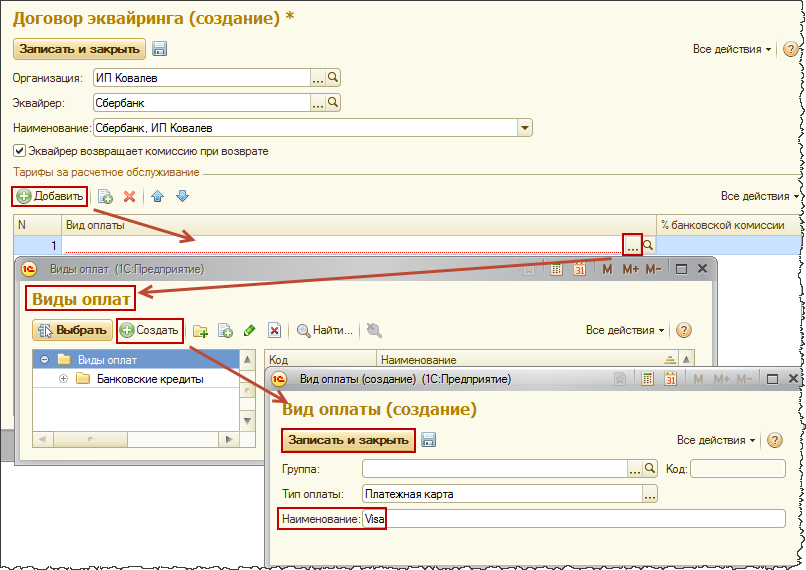The height and width of the screenshot is (570, 806).
Task: Click the tree's vertical scrollbar down arrow
Action: tap(247, 421)
